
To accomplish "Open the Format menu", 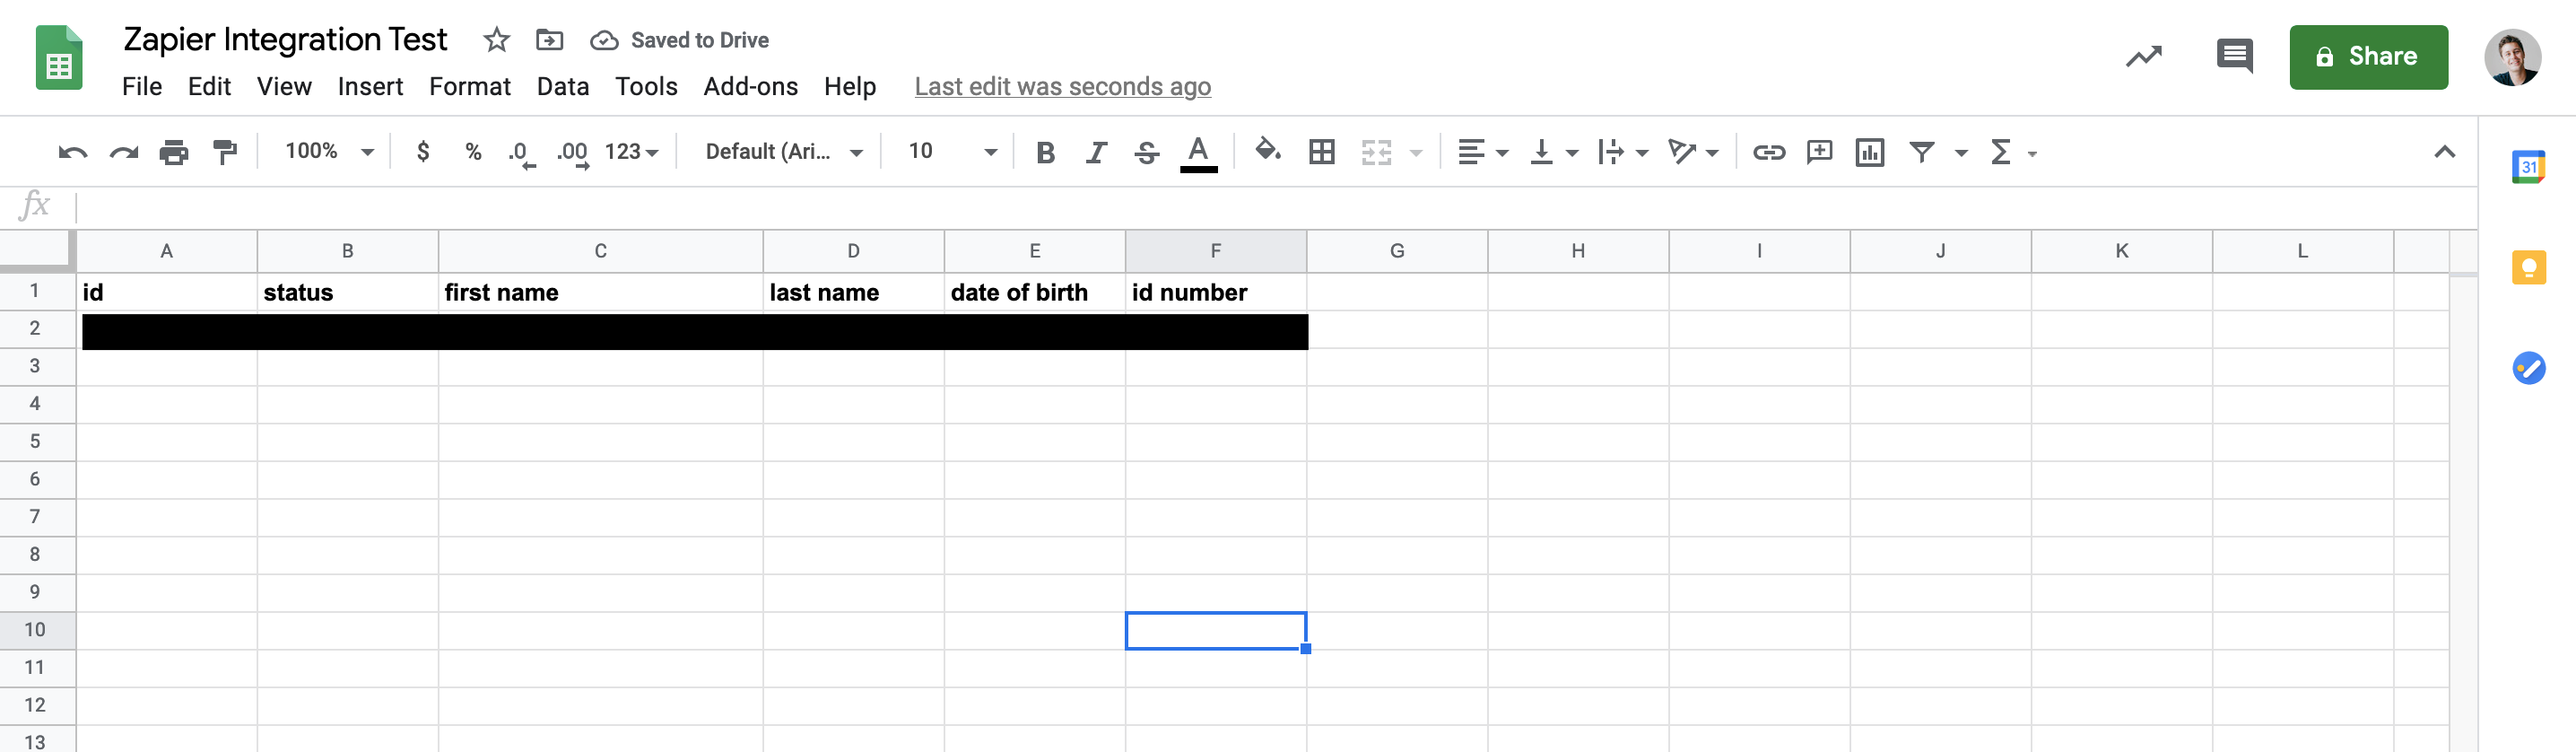I will coord(470,87).
